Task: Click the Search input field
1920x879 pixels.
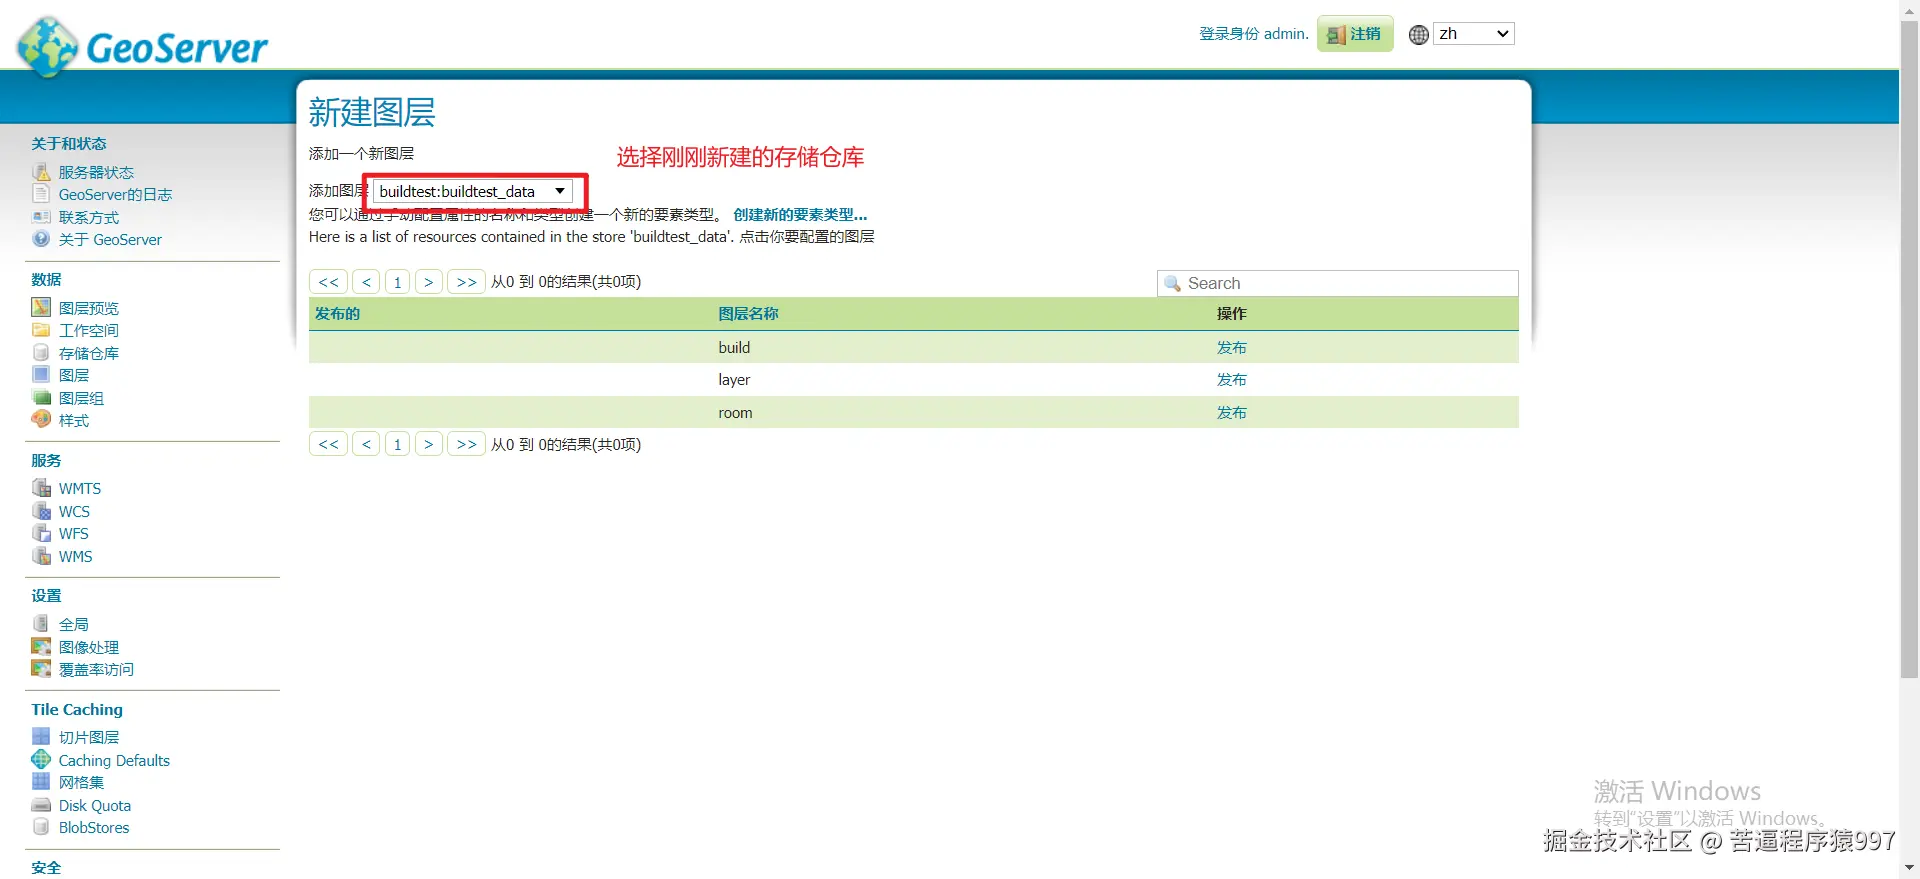Action: (1338, 283)
